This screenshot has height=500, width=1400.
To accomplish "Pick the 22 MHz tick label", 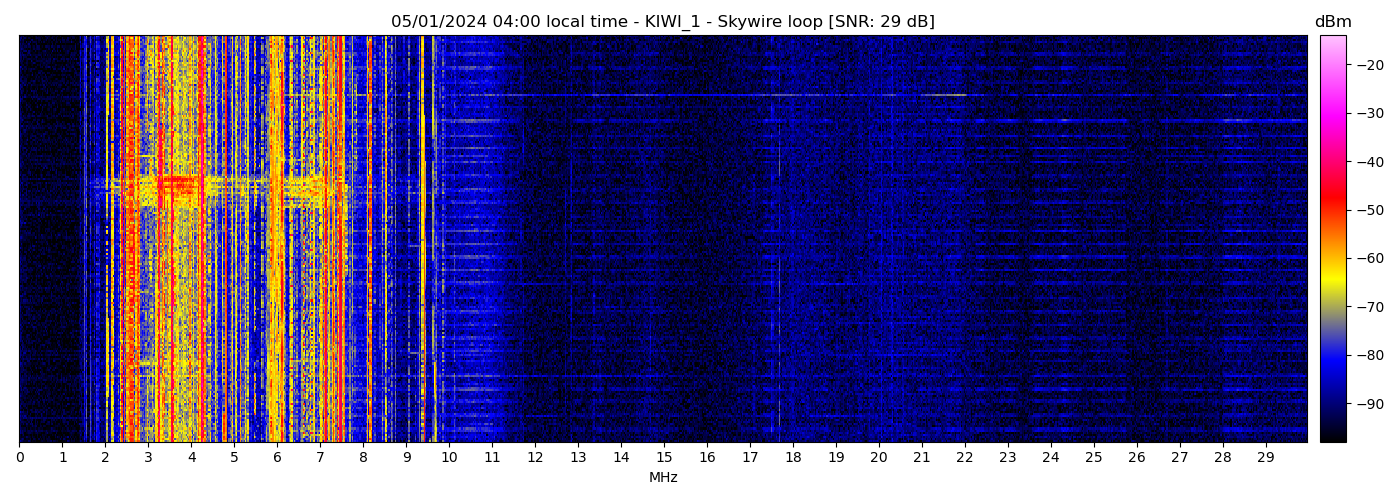I will coord(964,457).
